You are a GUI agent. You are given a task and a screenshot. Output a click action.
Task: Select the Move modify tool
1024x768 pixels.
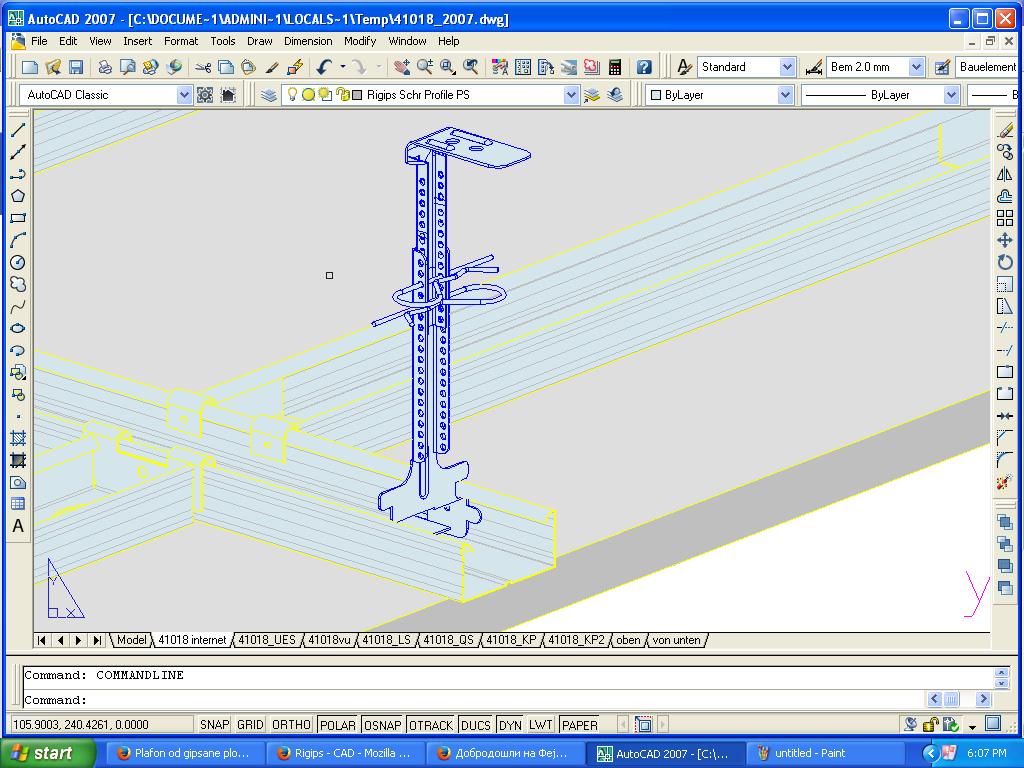pyautogui.click(x=1005, y=240)
